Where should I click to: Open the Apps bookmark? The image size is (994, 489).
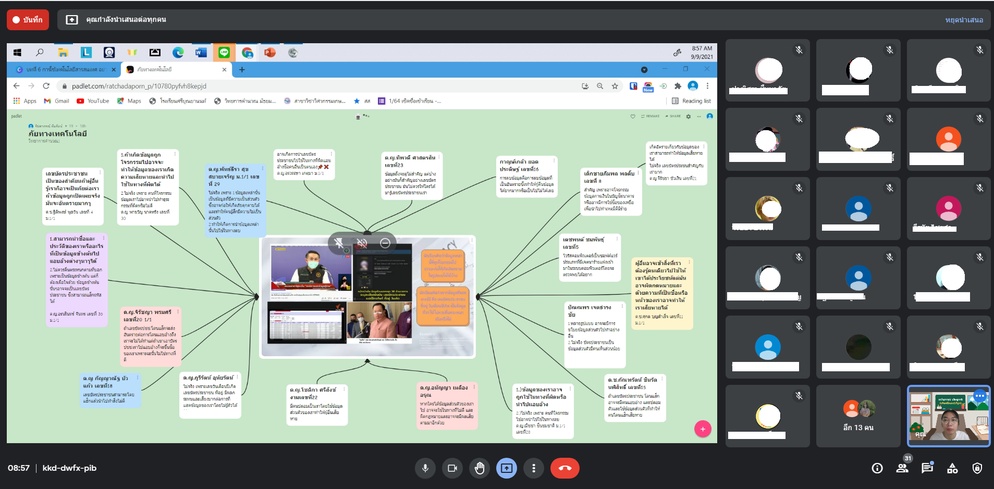[x=25, y=101]
